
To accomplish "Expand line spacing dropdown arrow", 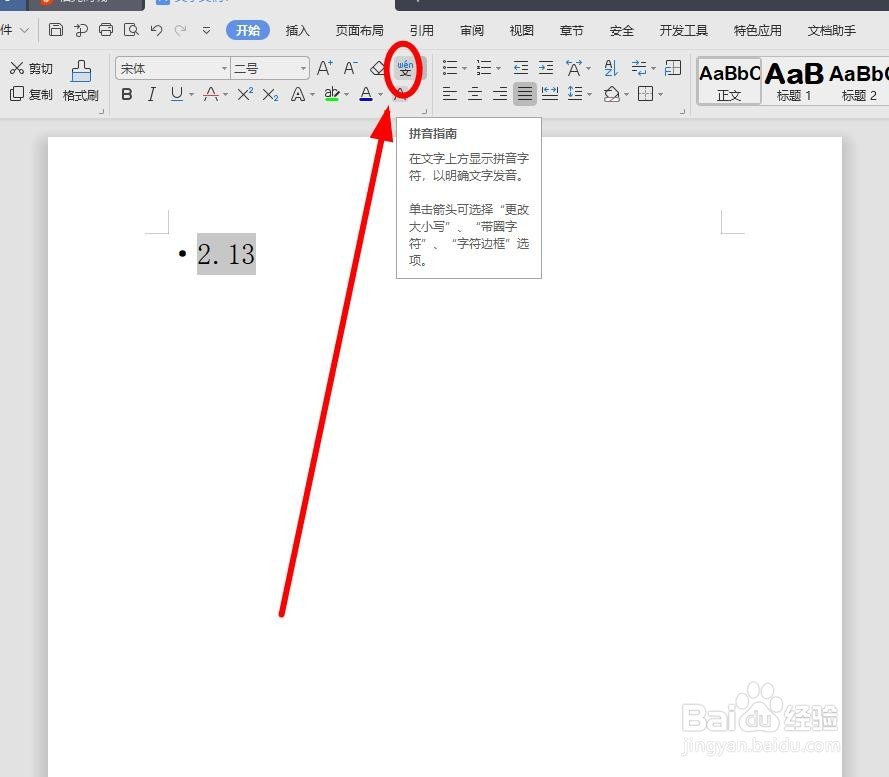I will pos(590,94).
